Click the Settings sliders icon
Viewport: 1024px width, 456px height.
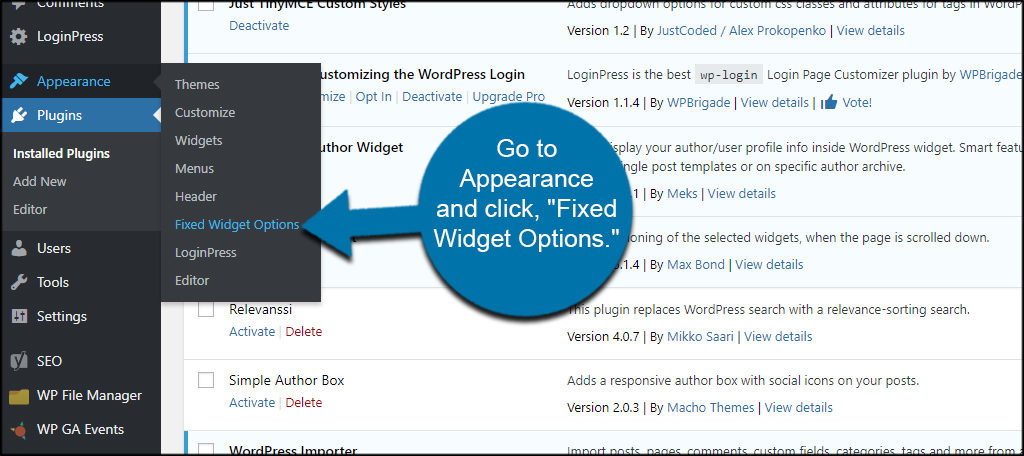coord(19,316)
